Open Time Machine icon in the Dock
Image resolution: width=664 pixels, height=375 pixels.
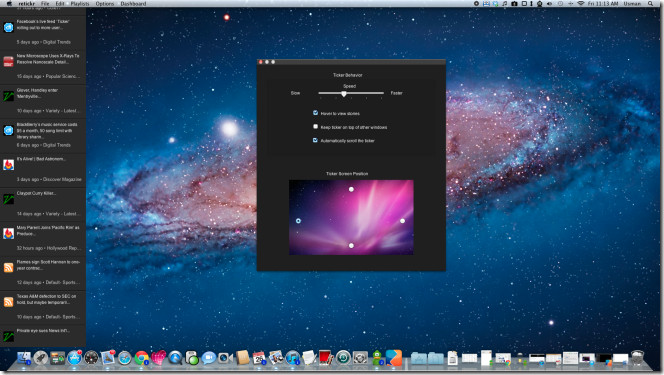tap(343, 358)
